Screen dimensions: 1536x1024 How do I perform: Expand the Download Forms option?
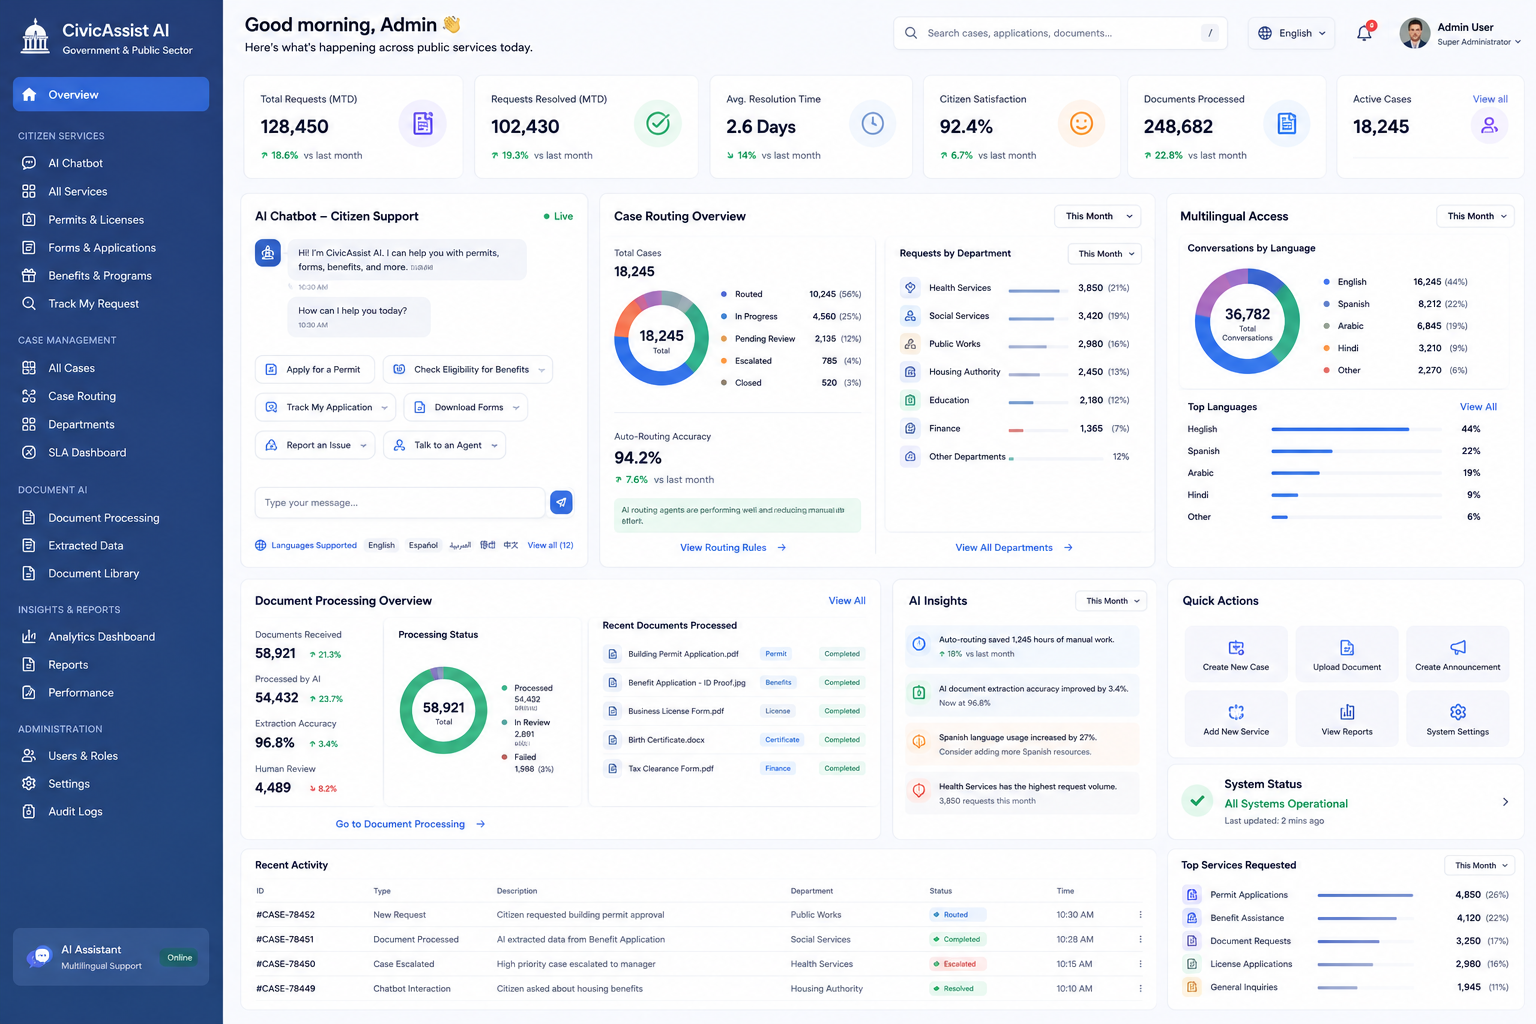point(516,408)
